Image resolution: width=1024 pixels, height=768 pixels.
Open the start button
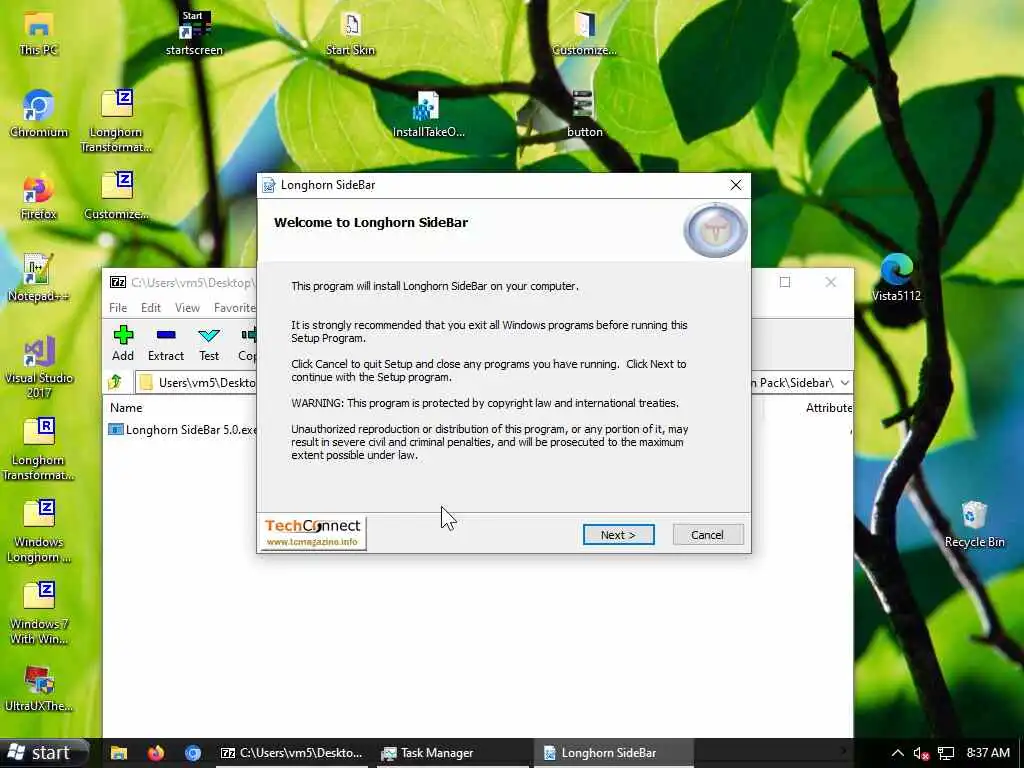click(x=44, y=753)
